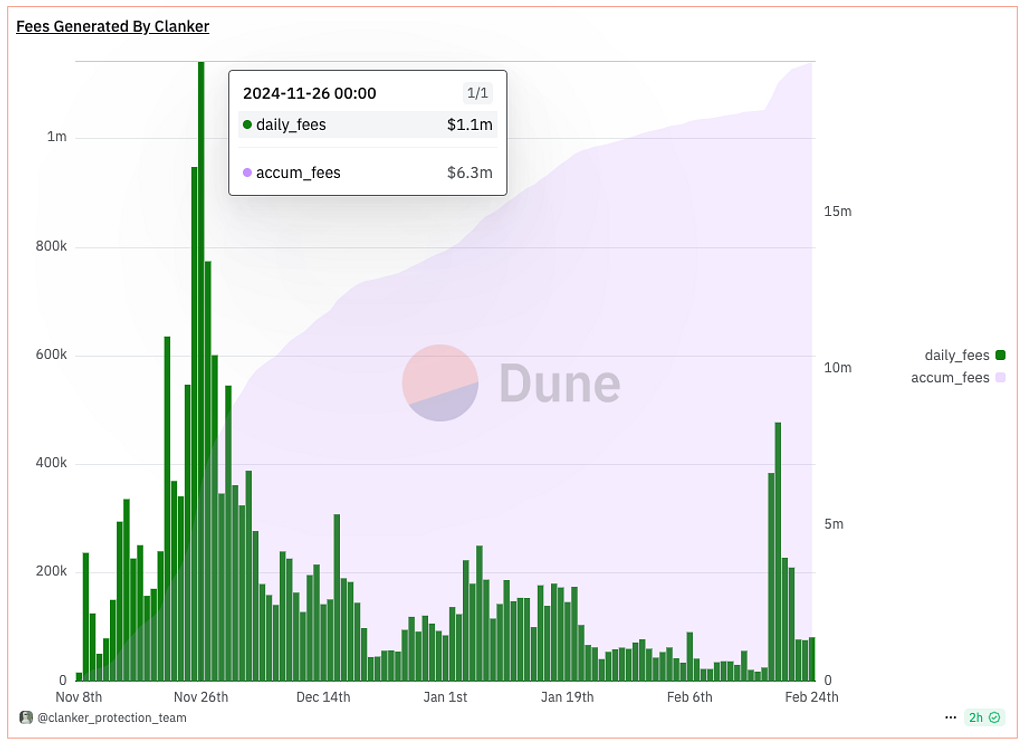Click the accum_fees row in the tooltip
Screen dimensions: 1024x744
(368, 173)
